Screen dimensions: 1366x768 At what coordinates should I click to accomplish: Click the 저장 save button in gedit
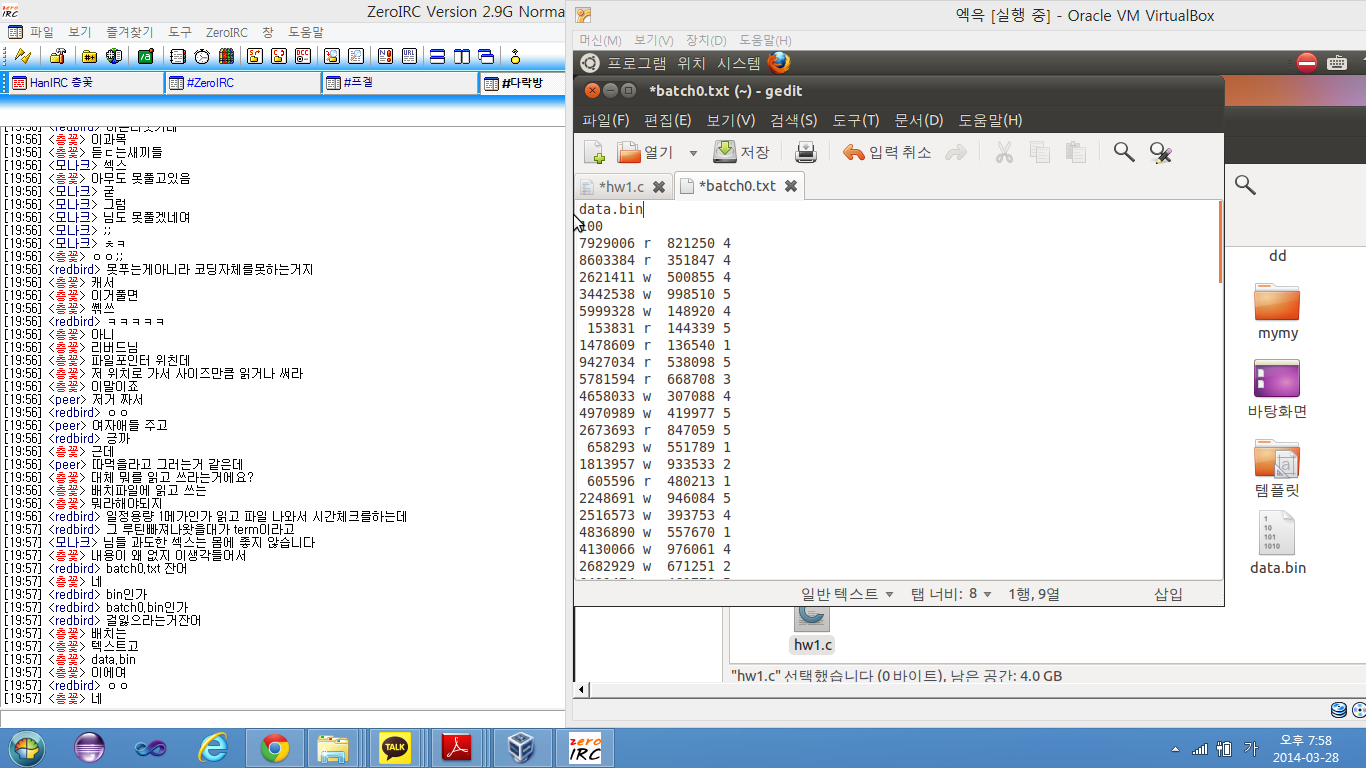tap(741, 152)
